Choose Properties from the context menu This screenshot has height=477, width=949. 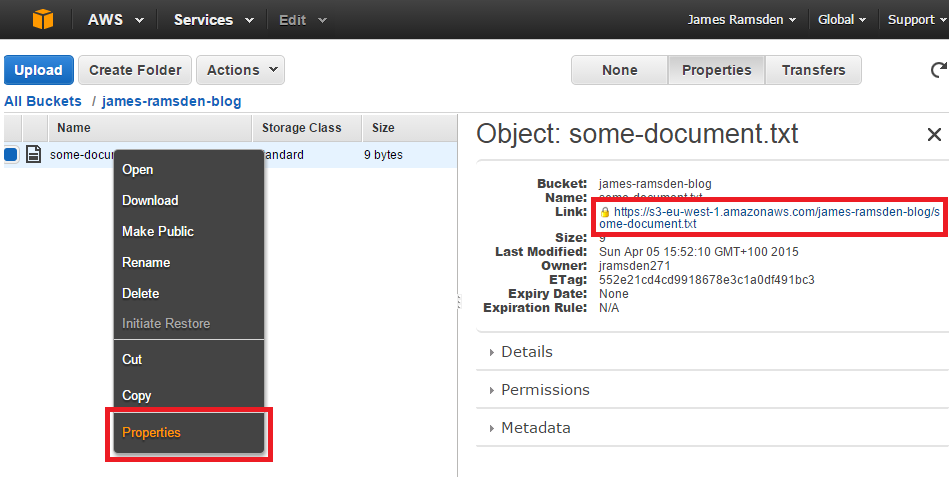coord(189,432)
